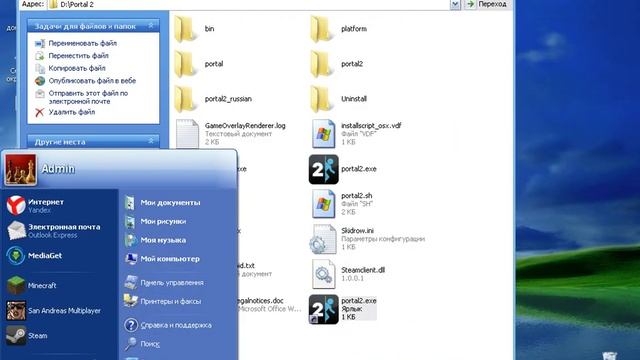
Task: Open Панель управления in Start menu
Action: click(164, 282)
